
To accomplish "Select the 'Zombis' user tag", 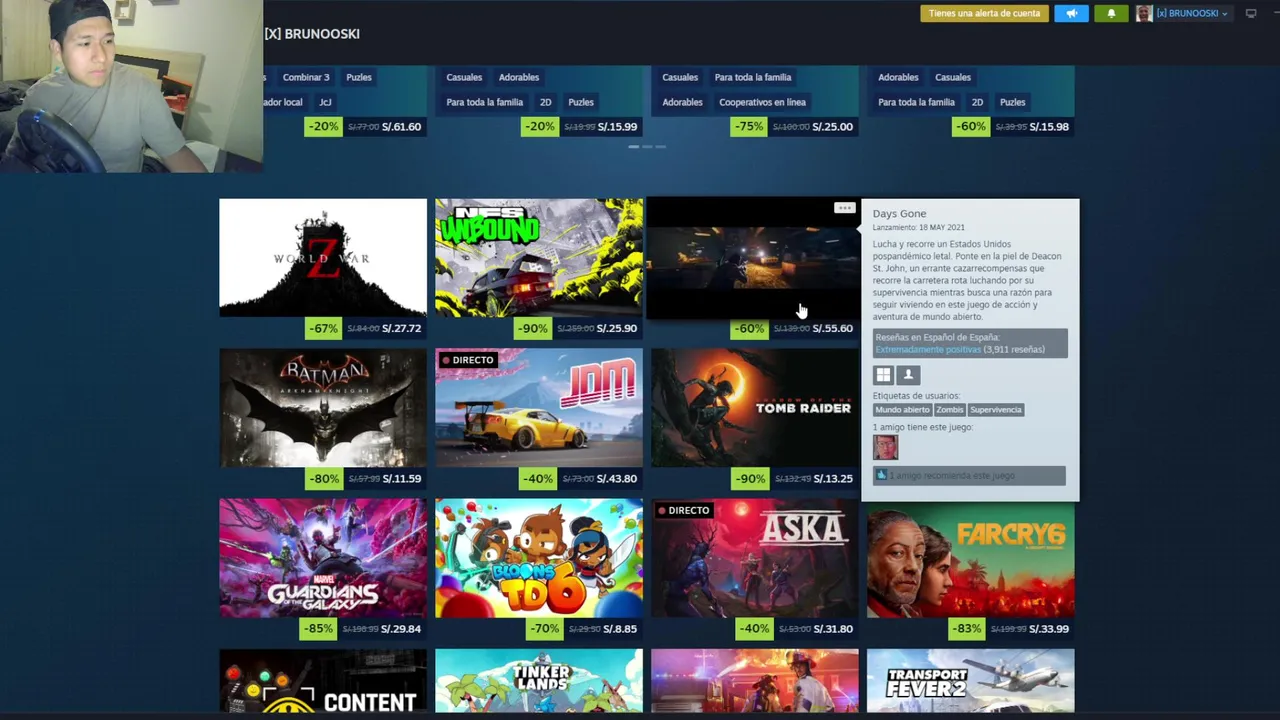I will [950, 410].
